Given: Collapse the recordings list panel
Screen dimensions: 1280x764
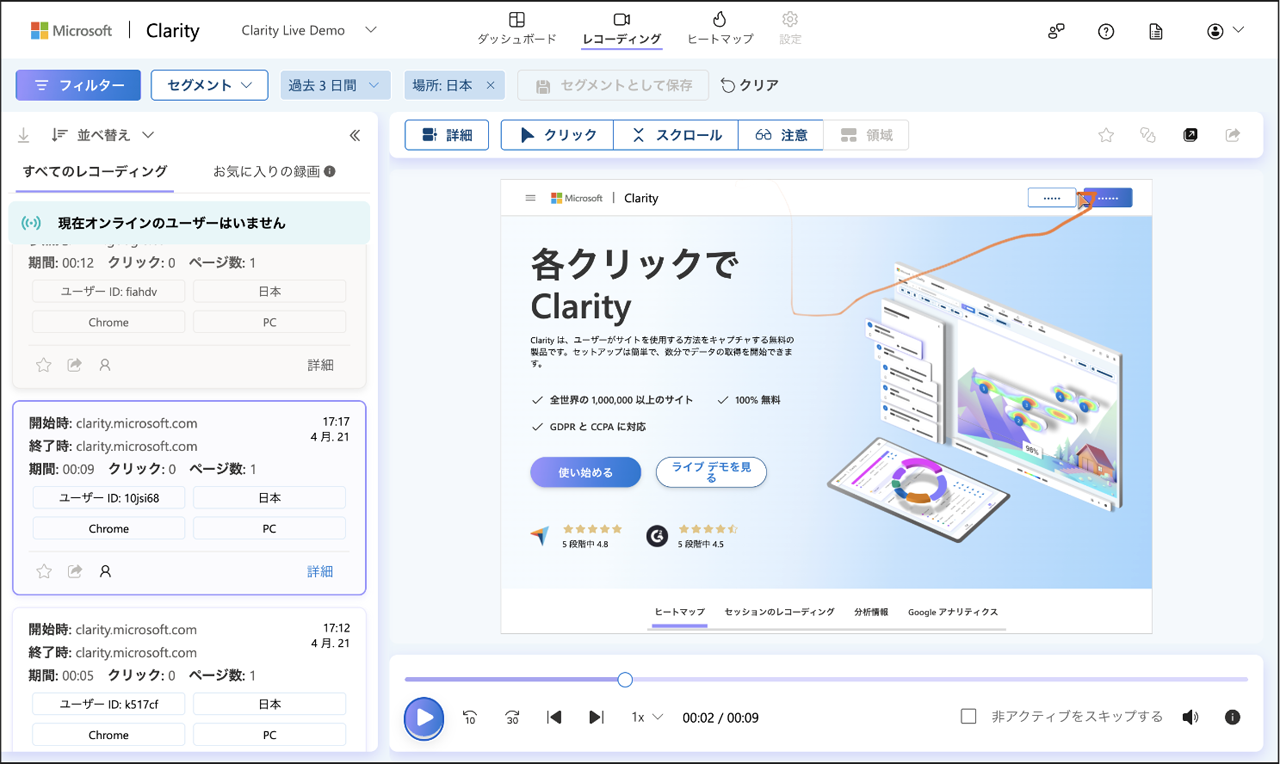Looking at the screenshot, I should tap(354, 135).
